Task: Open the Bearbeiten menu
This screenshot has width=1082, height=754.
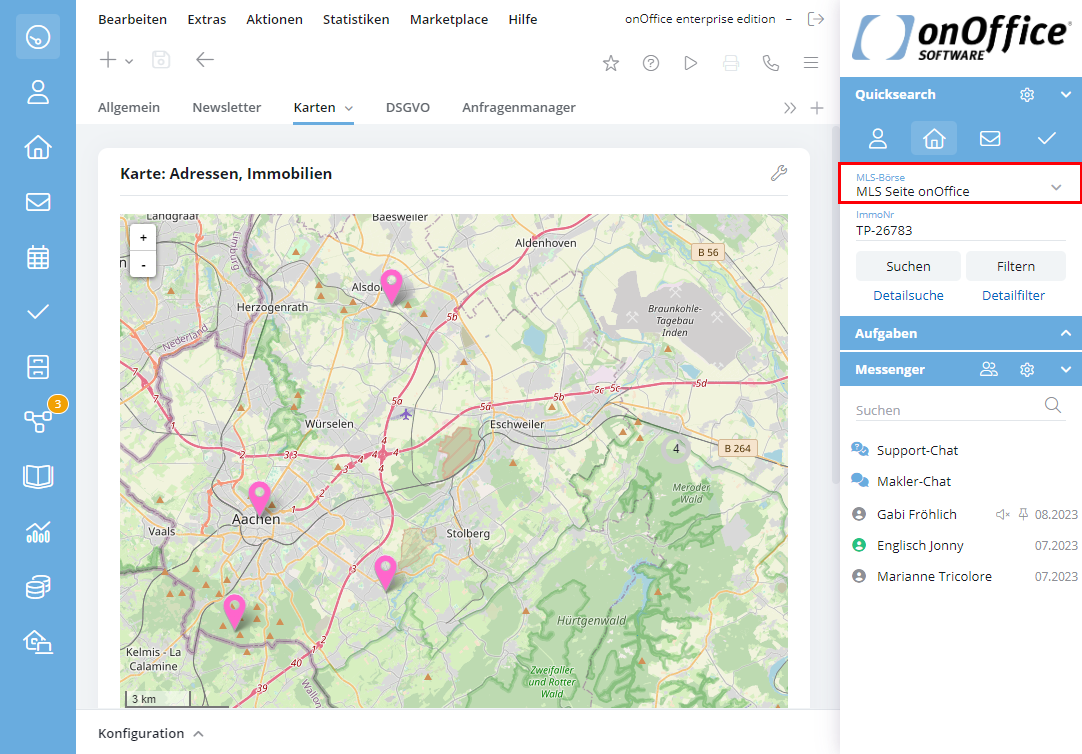Action: tap(132, 19)
